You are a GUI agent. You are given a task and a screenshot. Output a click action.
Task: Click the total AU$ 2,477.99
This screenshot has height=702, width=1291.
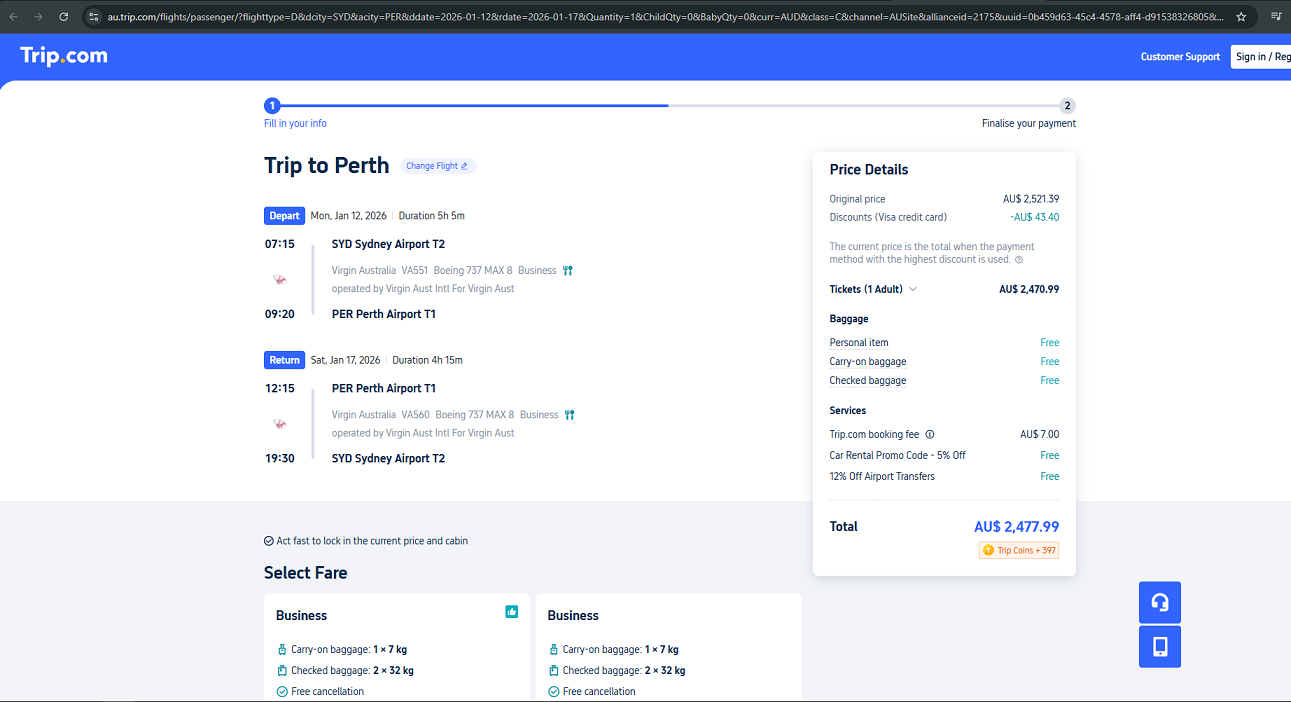pyautogui.click(x=1017, y=527)
